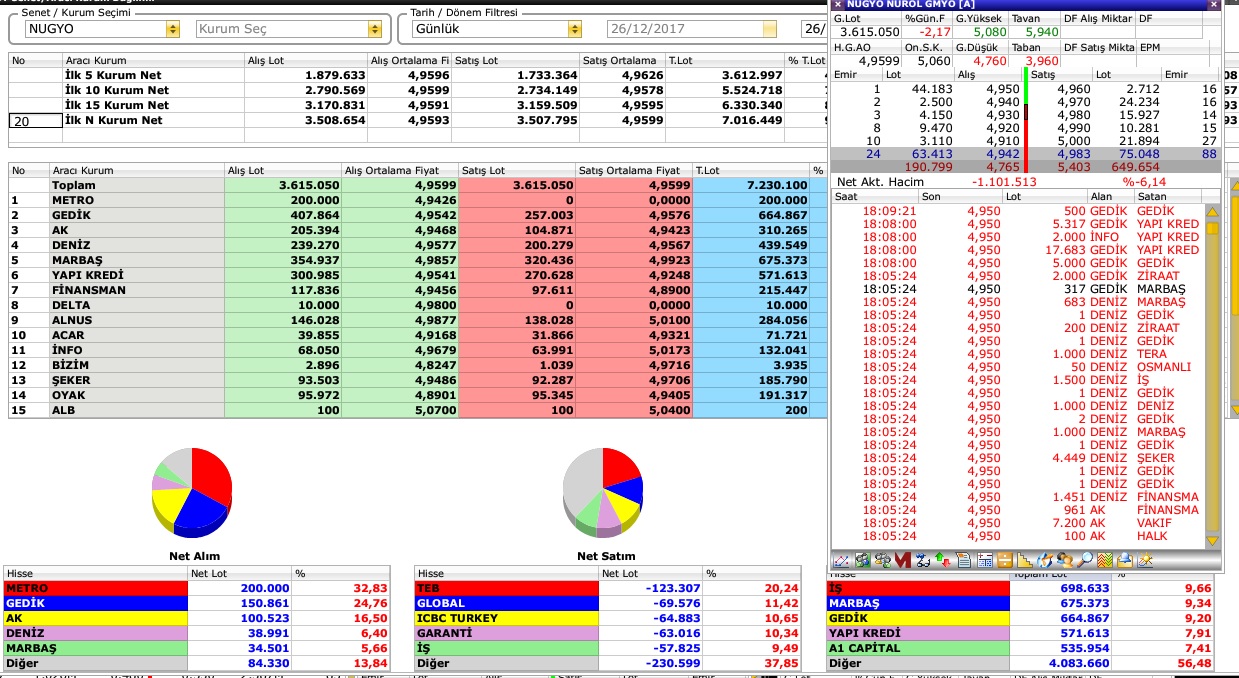Select yellow ICBC TURKEY legend row
Screen dimensions: 1239x678
click(x=607, y=619)
